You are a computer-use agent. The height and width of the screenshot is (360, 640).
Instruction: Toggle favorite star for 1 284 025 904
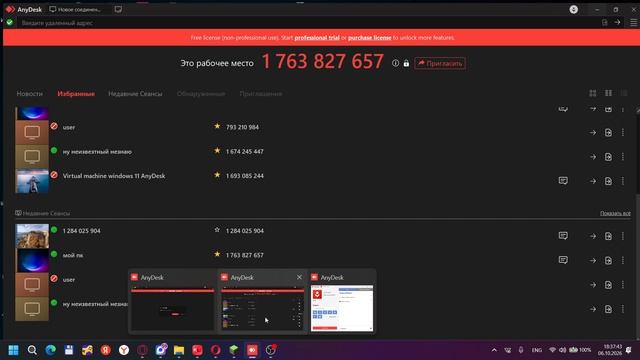pos(217,230)
